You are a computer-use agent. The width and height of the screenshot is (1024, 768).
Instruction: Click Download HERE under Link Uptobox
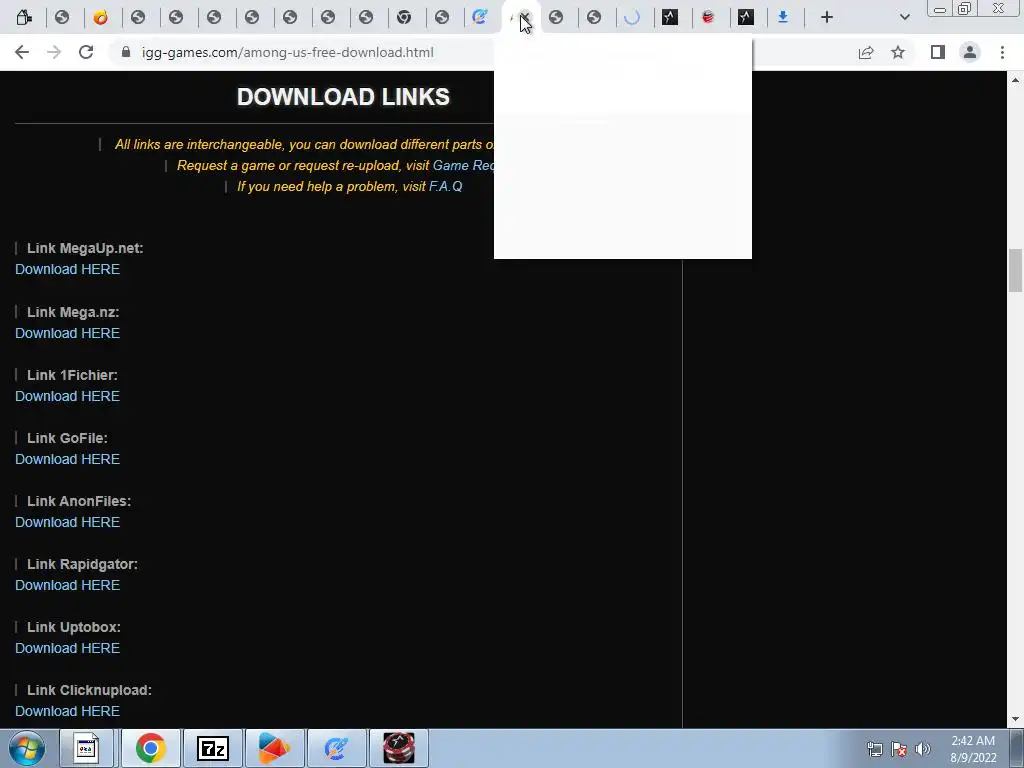pos(67,648)
